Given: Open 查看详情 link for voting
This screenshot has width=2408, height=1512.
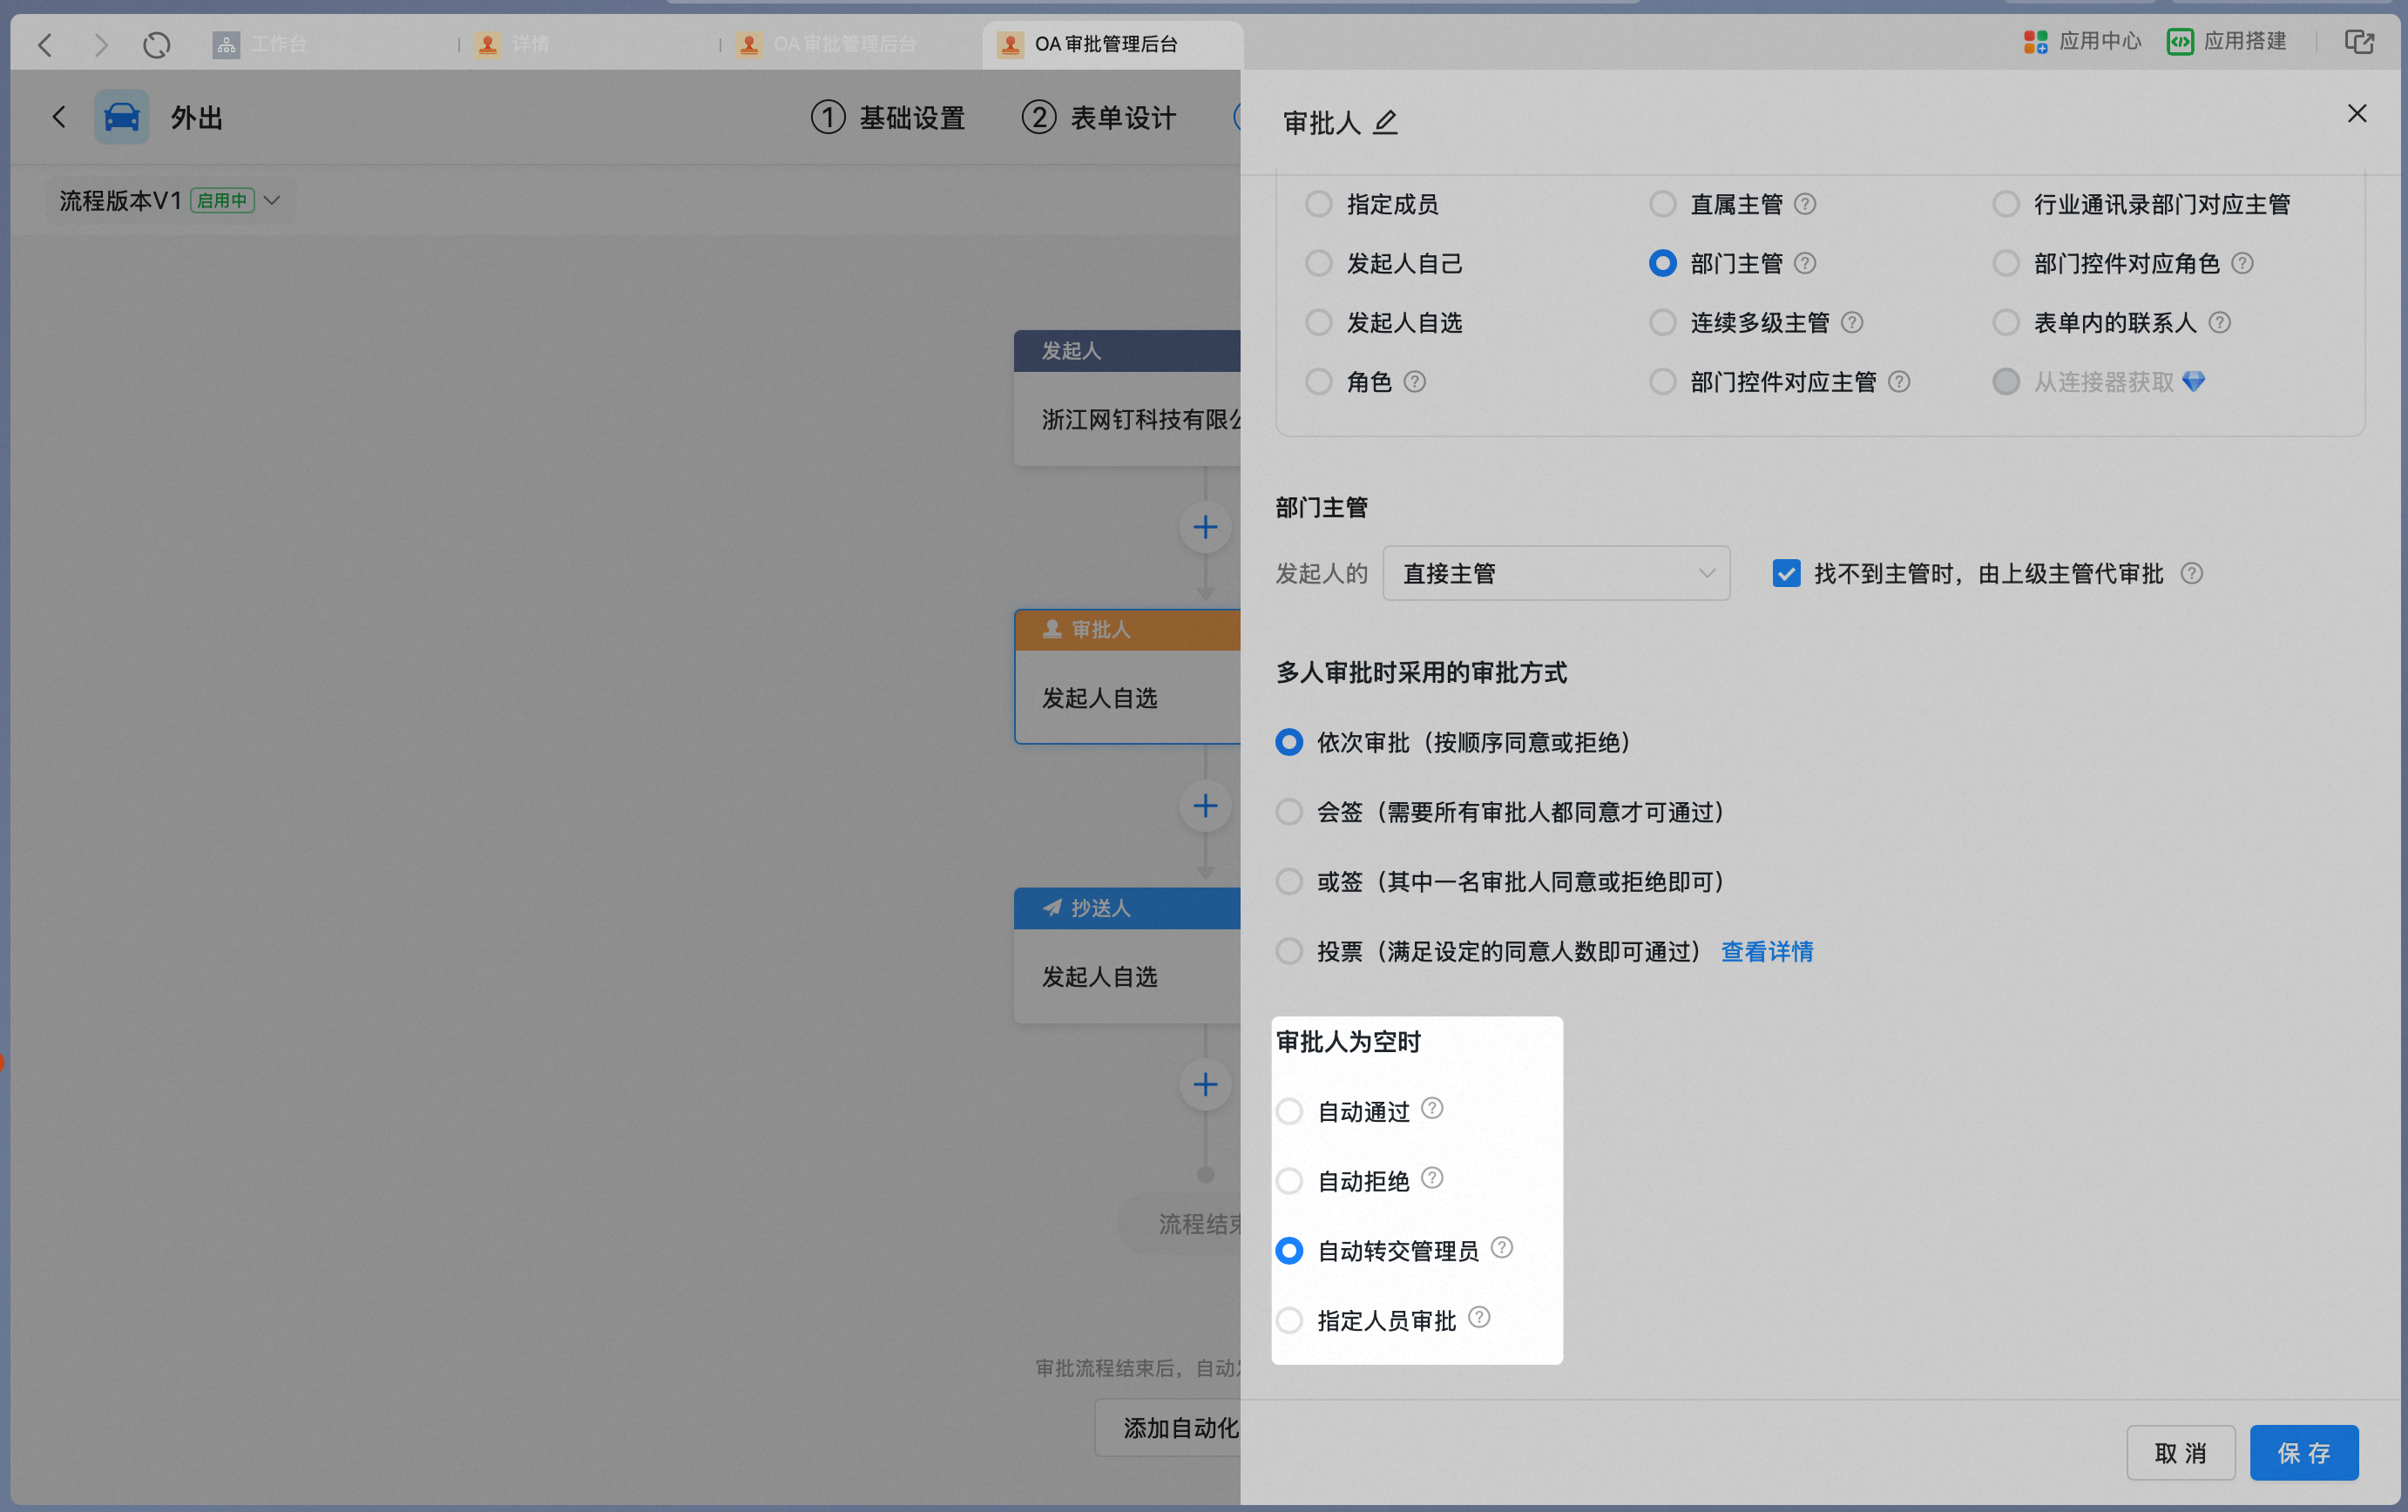Looking at the screenshot, I should click(x=1766, y=951).
